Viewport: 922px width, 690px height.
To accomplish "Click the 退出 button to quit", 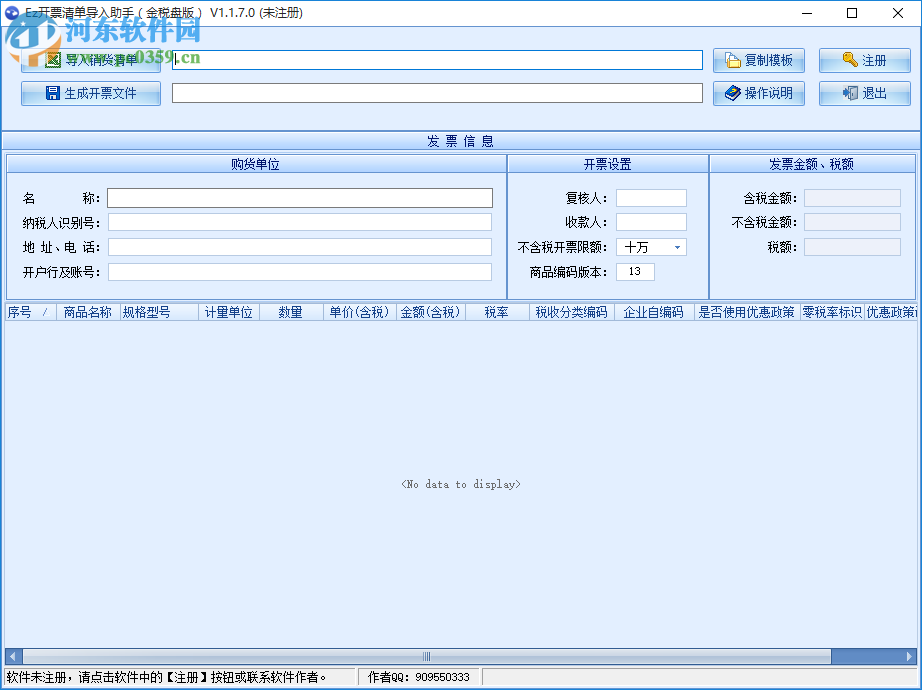I will 864,93.
